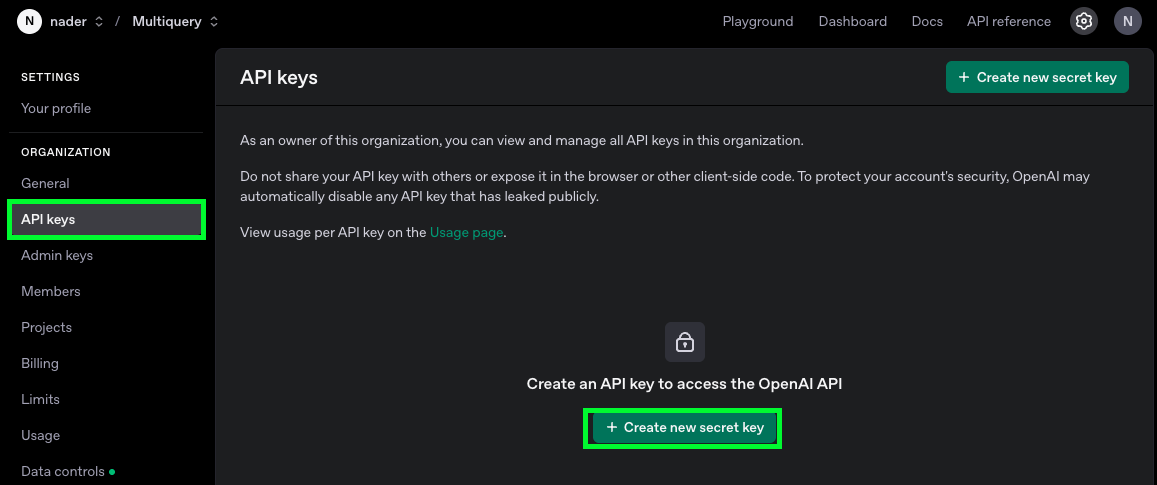Open General organization settings
The width and height of the screenshot is (1157, 485).
point(45,183)
